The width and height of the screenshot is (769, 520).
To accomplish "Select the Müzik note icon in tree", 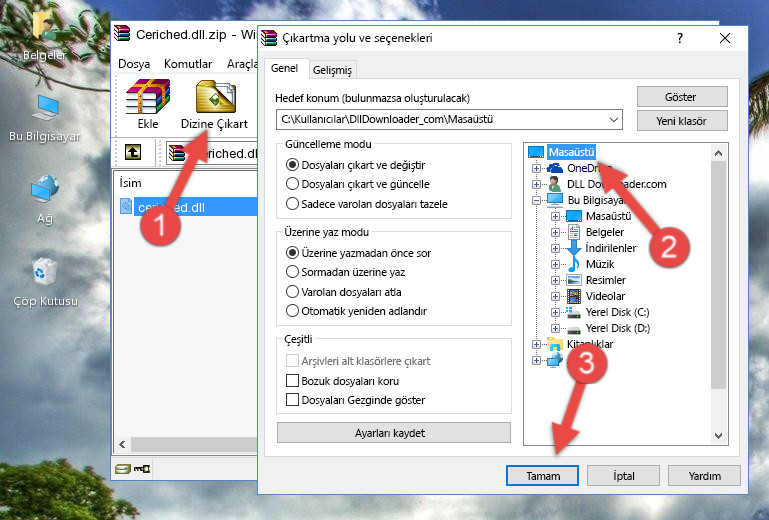I will pyautogui.click(x=573, y=264).
